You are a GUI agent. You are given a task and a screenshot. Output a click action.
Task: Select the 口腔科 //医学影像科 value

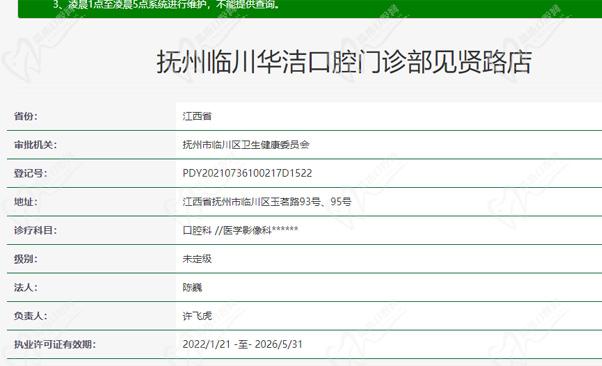pyautogui.click(x=240, y=230)
